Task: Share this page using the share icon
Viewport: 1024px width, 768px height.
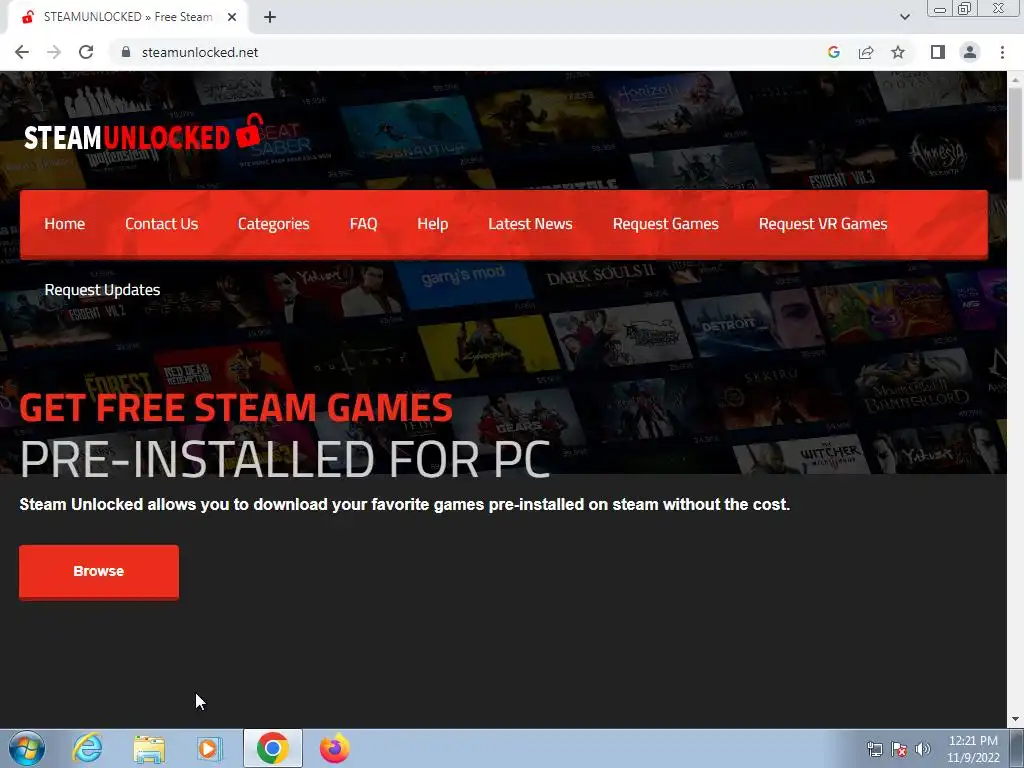Action: tap(866, 52)
